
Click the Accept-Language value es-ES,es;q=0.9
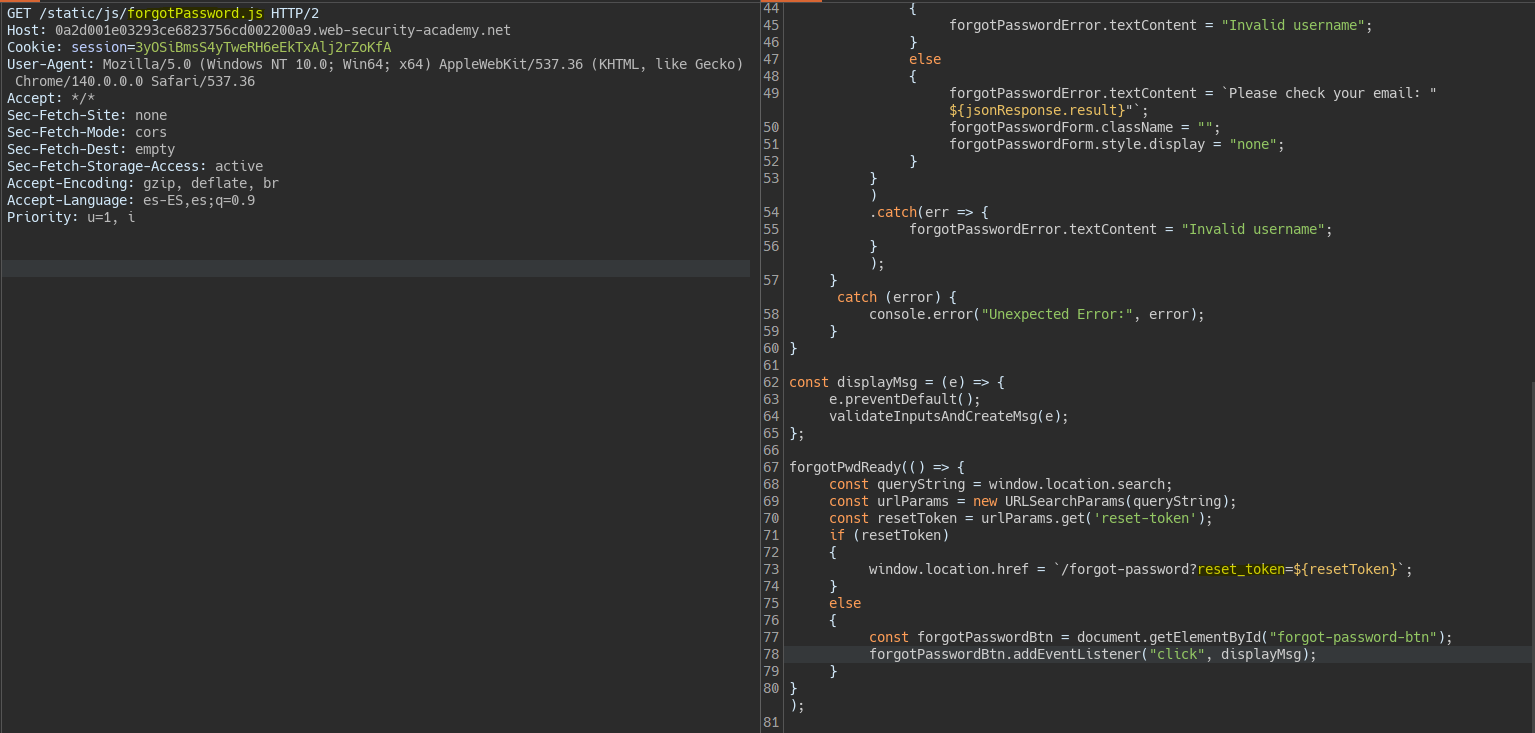[199, 200]
